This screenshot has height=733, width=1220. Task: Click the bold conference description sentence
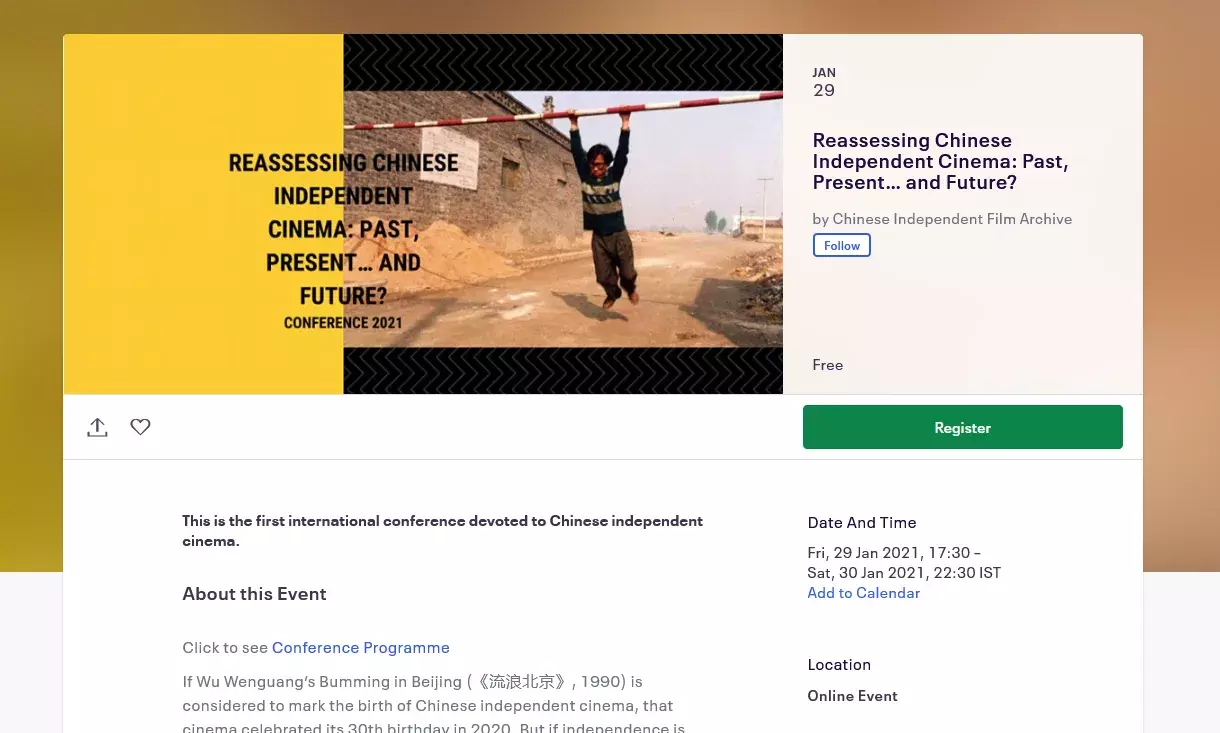point(442,530)
